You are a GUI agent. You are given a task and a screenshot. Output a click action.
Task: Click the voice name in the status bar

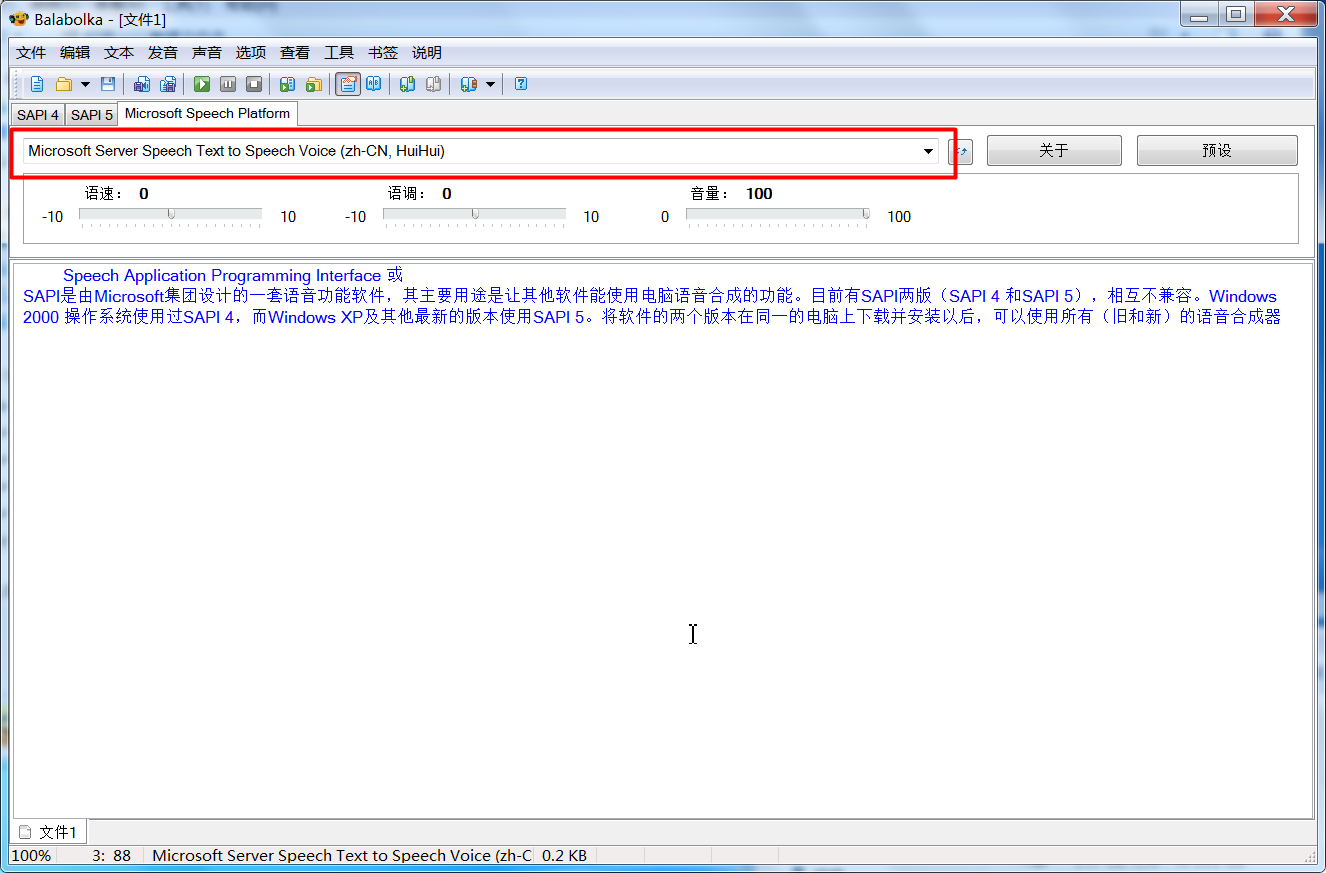coord(341,856)
